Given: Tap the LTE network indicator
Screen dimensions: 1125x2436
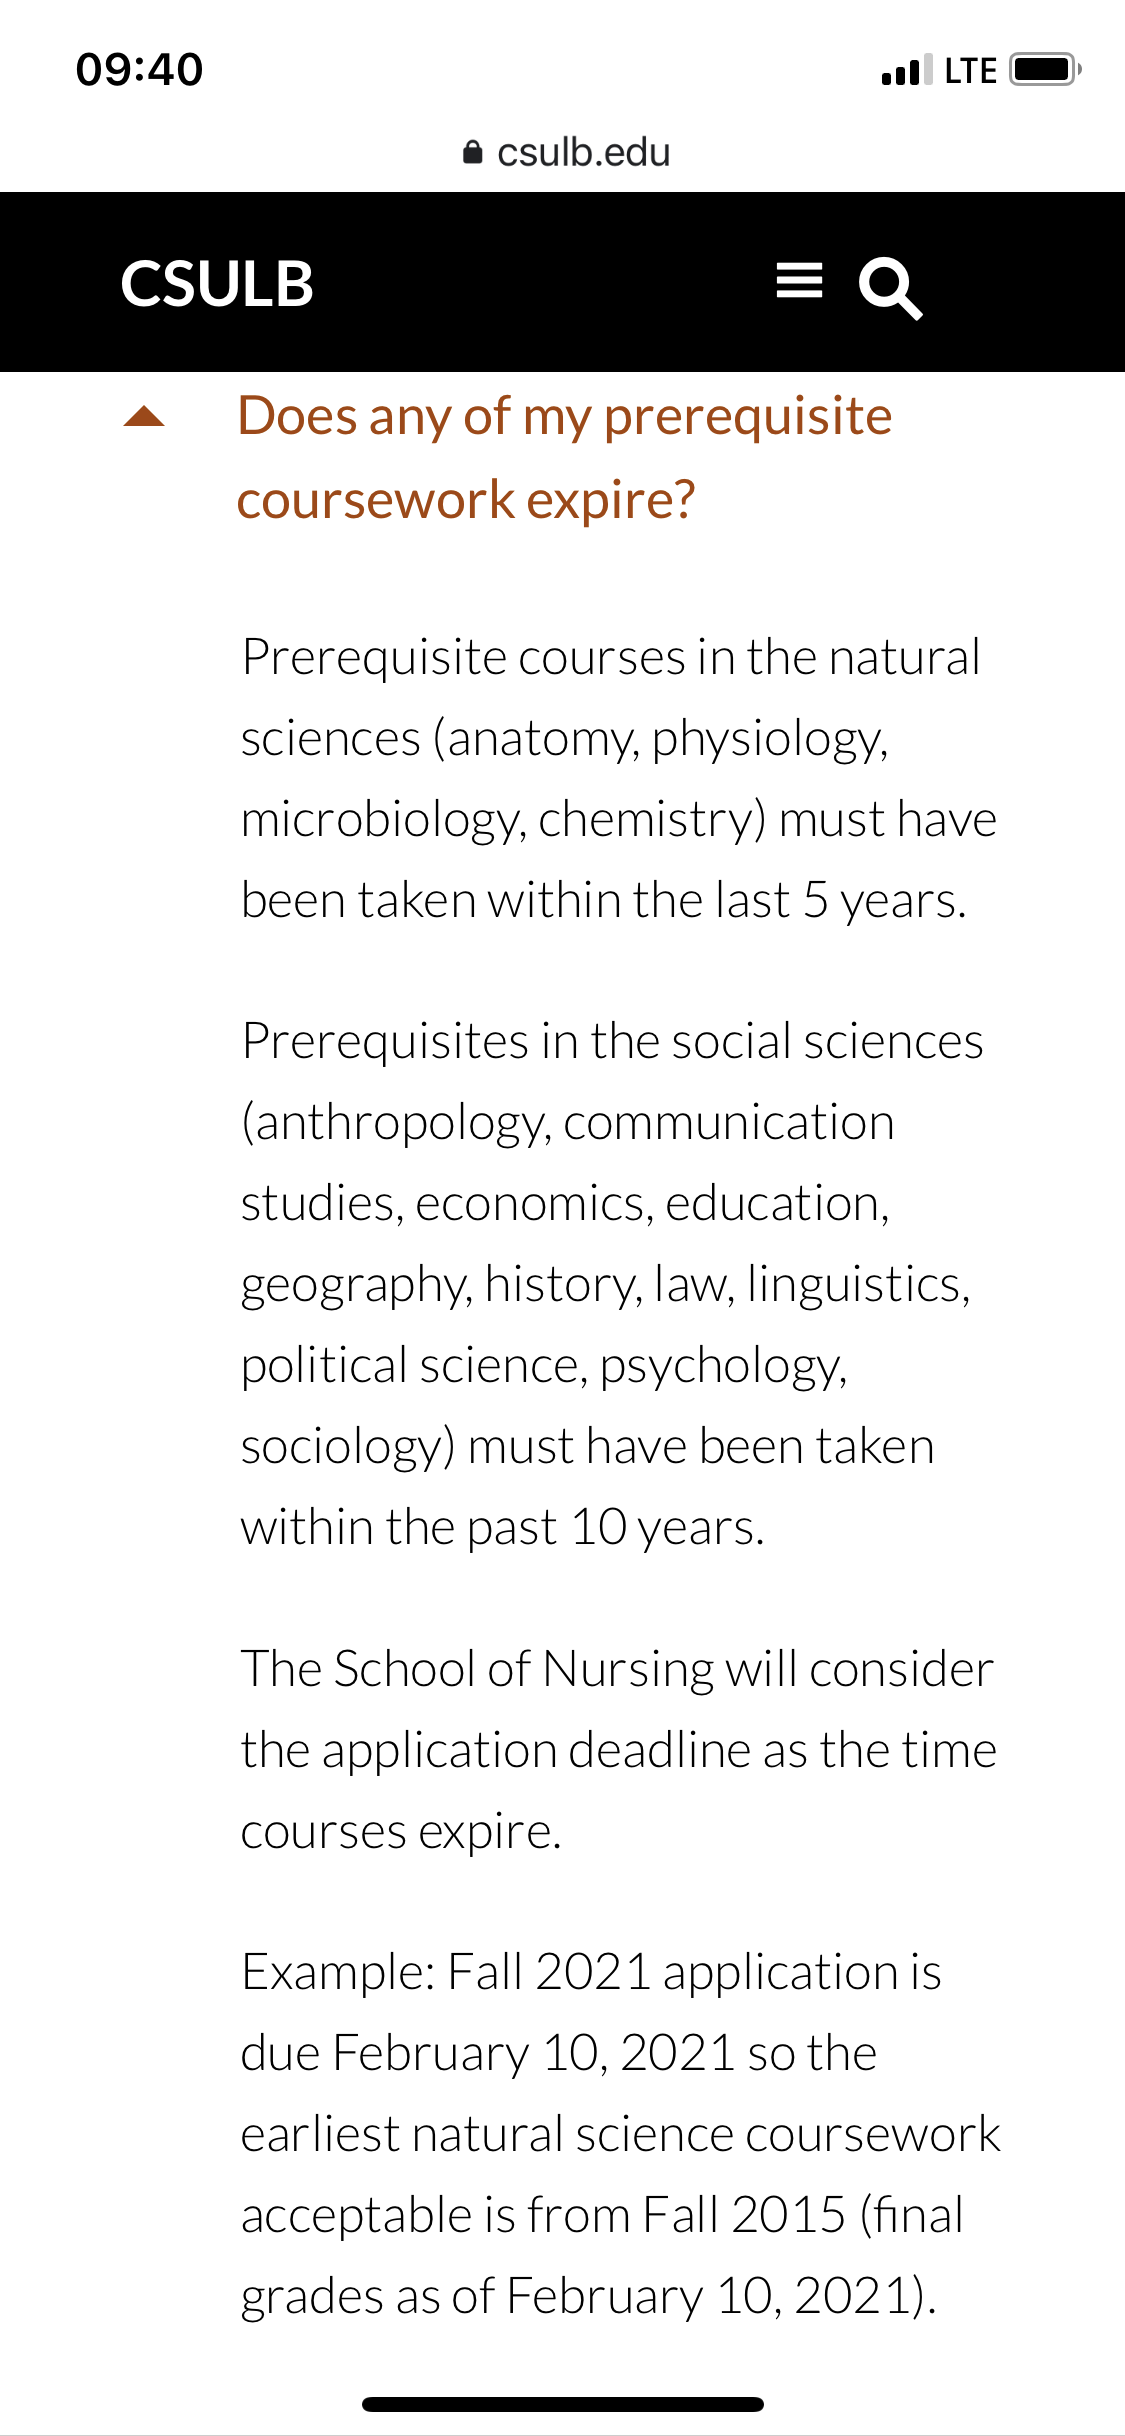Looking at the screenshot, I should 970,71.
